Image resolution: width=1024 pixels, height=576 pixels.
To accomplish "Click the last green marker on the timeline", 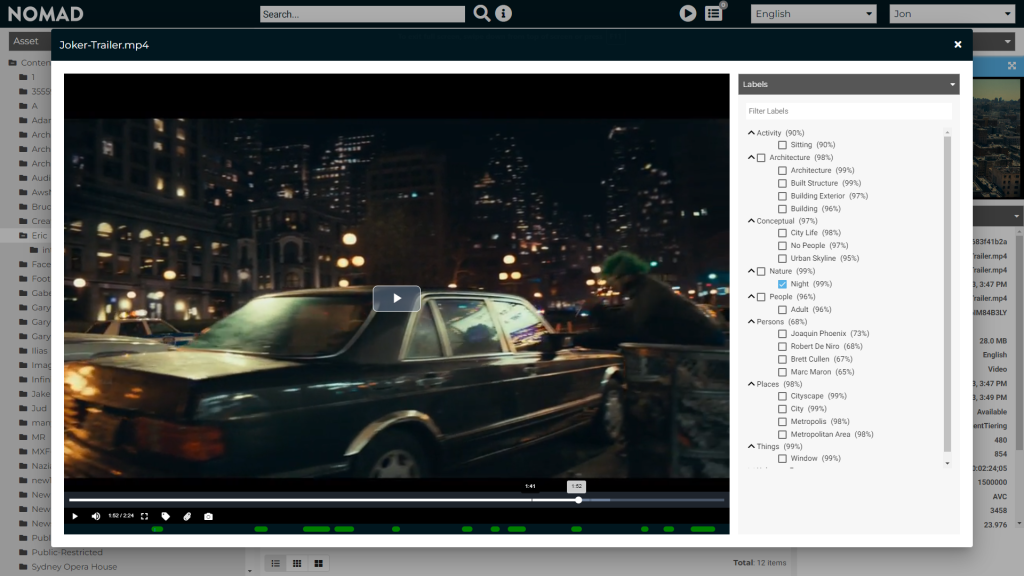I will pyautogui.click(x=703, y=529).
